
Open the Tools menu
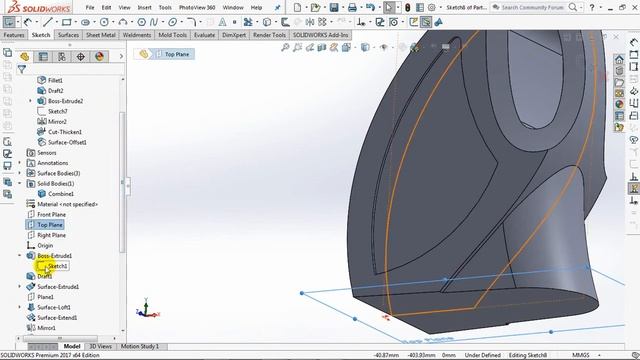coord(165,7)
